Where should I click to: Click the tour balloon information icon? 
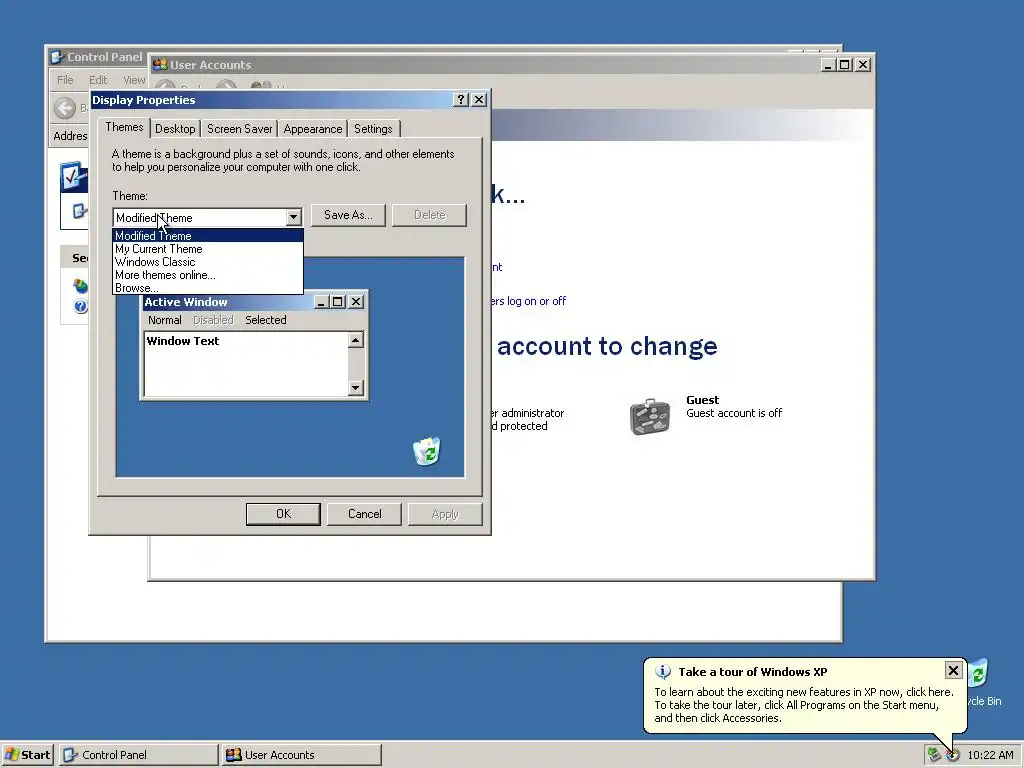(663, 671)
